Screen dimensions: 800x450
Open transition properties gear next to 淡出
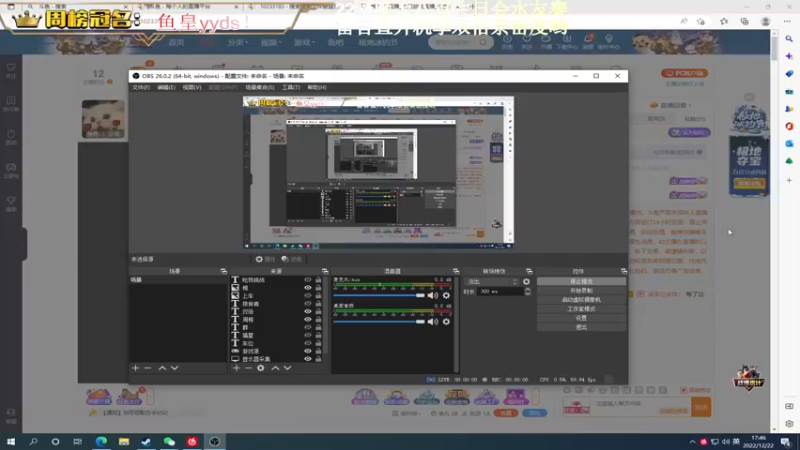pyautogui.click(x=527, y=282)
